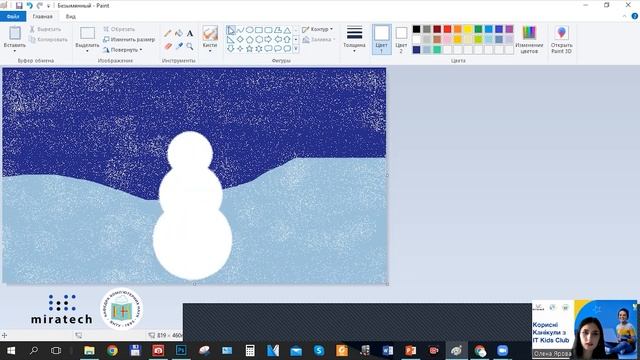The height and width of the screenshot is (360, 640).
Task: Open Google Chrome from the taskbar
Action: [112, 350]
